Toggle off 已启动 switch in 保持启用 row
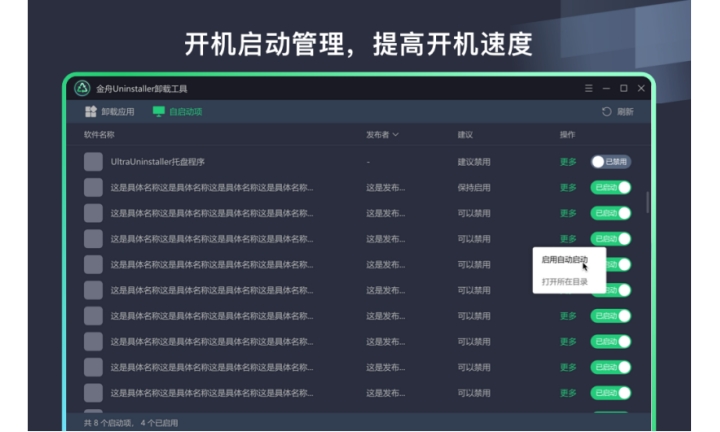 tap(611, 187)
